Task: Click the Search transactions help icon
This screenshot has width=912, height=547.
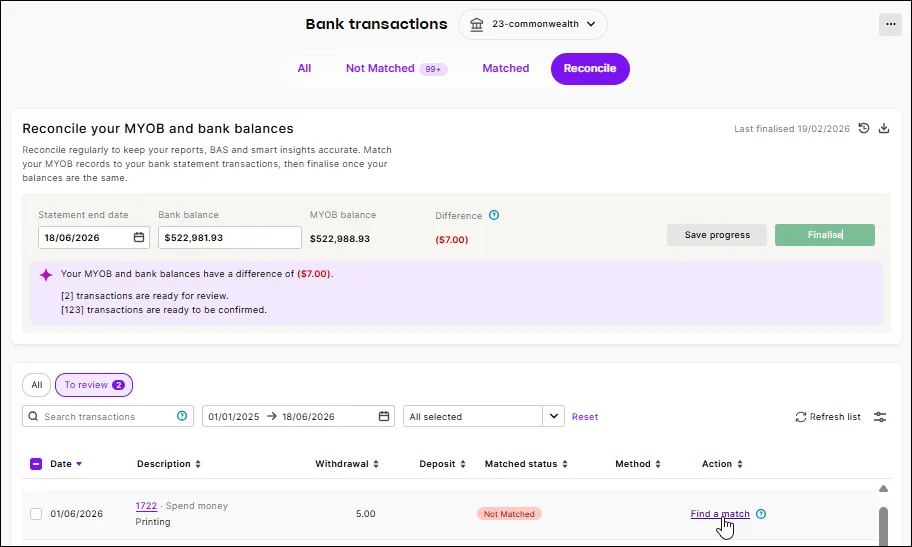Action: tap(181, 415)
